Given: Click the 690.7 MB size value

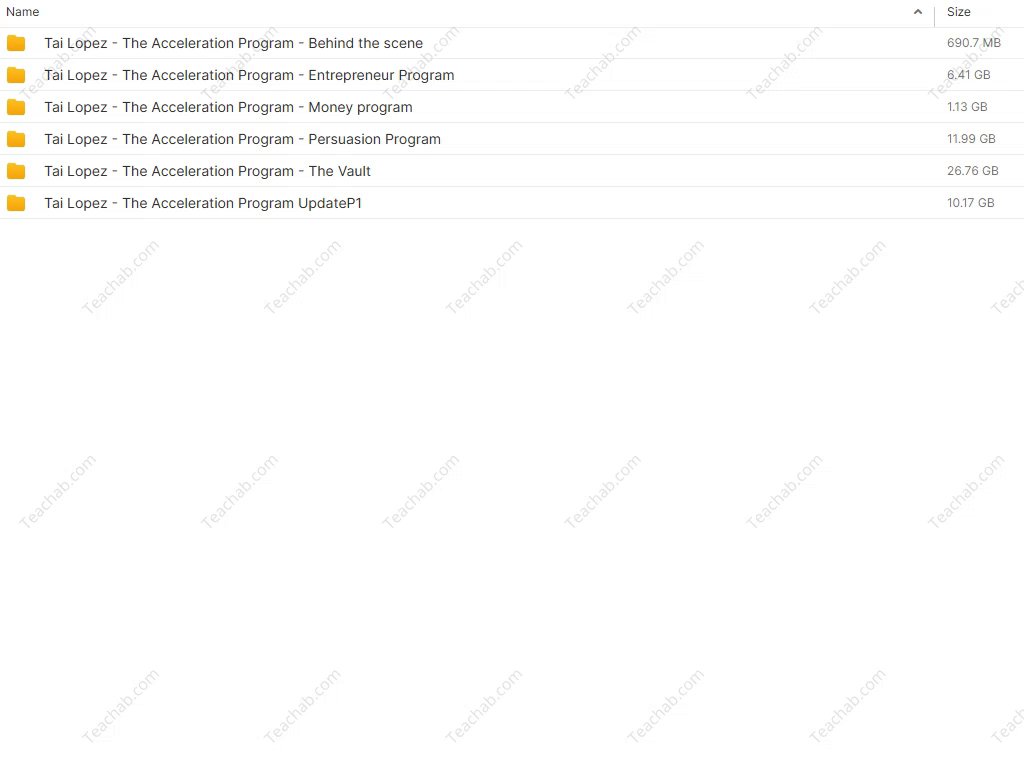Looking at the screenshot, I should point(974,42).
